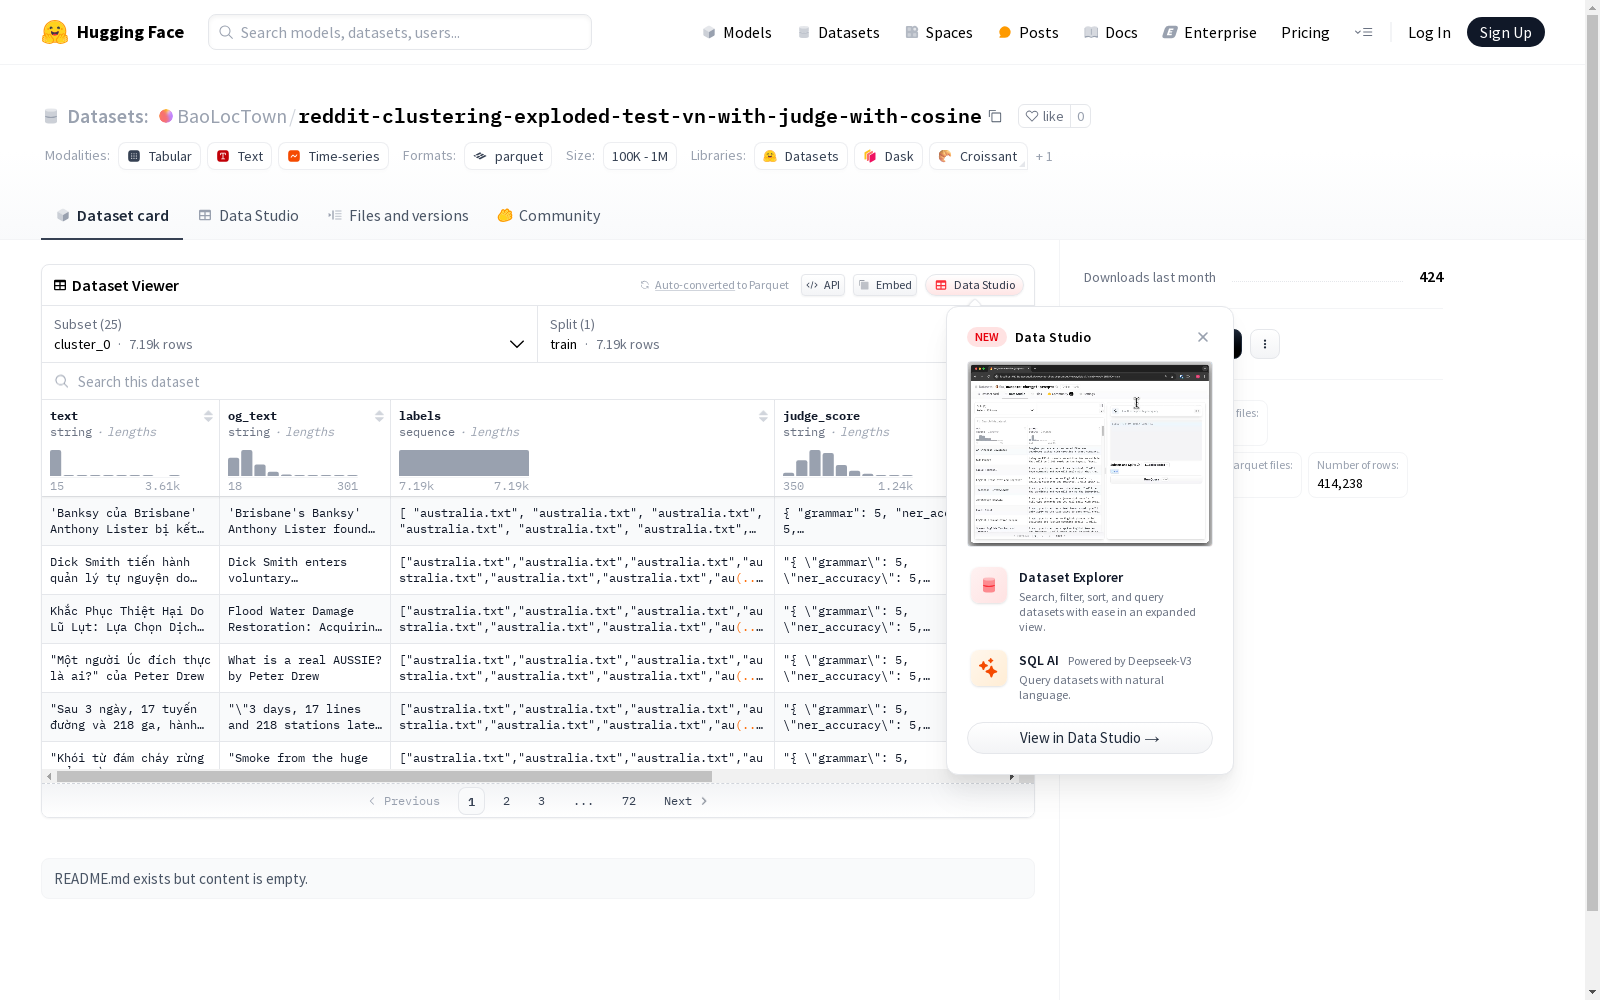
Task: Select the Time-series modality tag
Action: click(333, 156)
